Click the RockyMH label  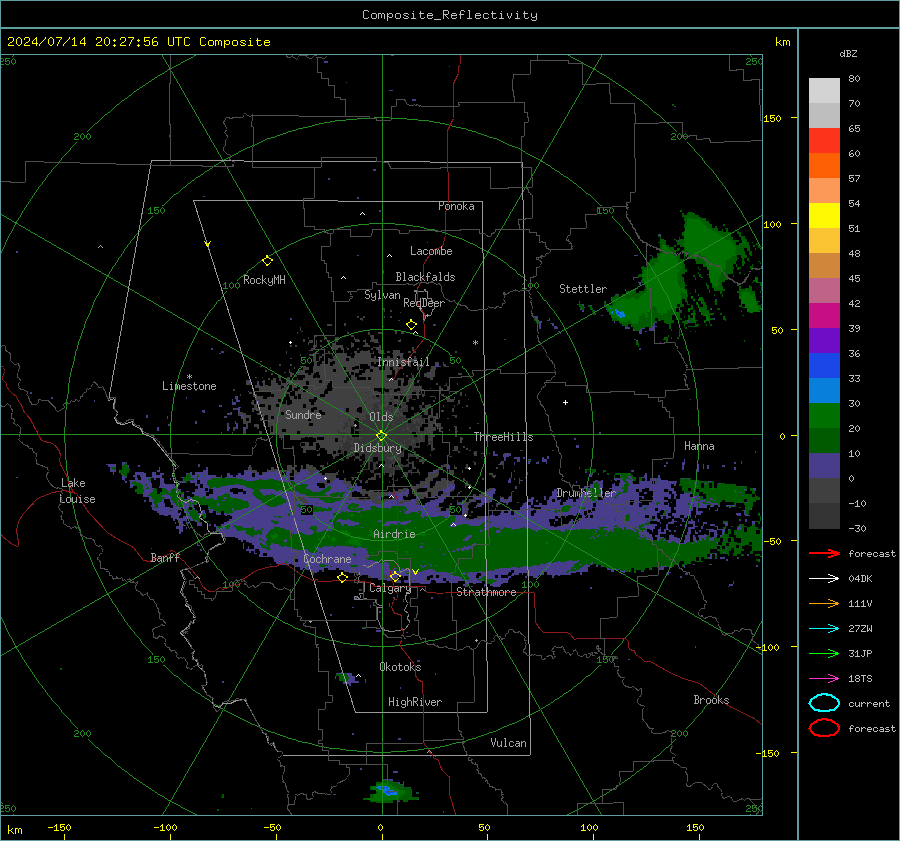(264, 280)
